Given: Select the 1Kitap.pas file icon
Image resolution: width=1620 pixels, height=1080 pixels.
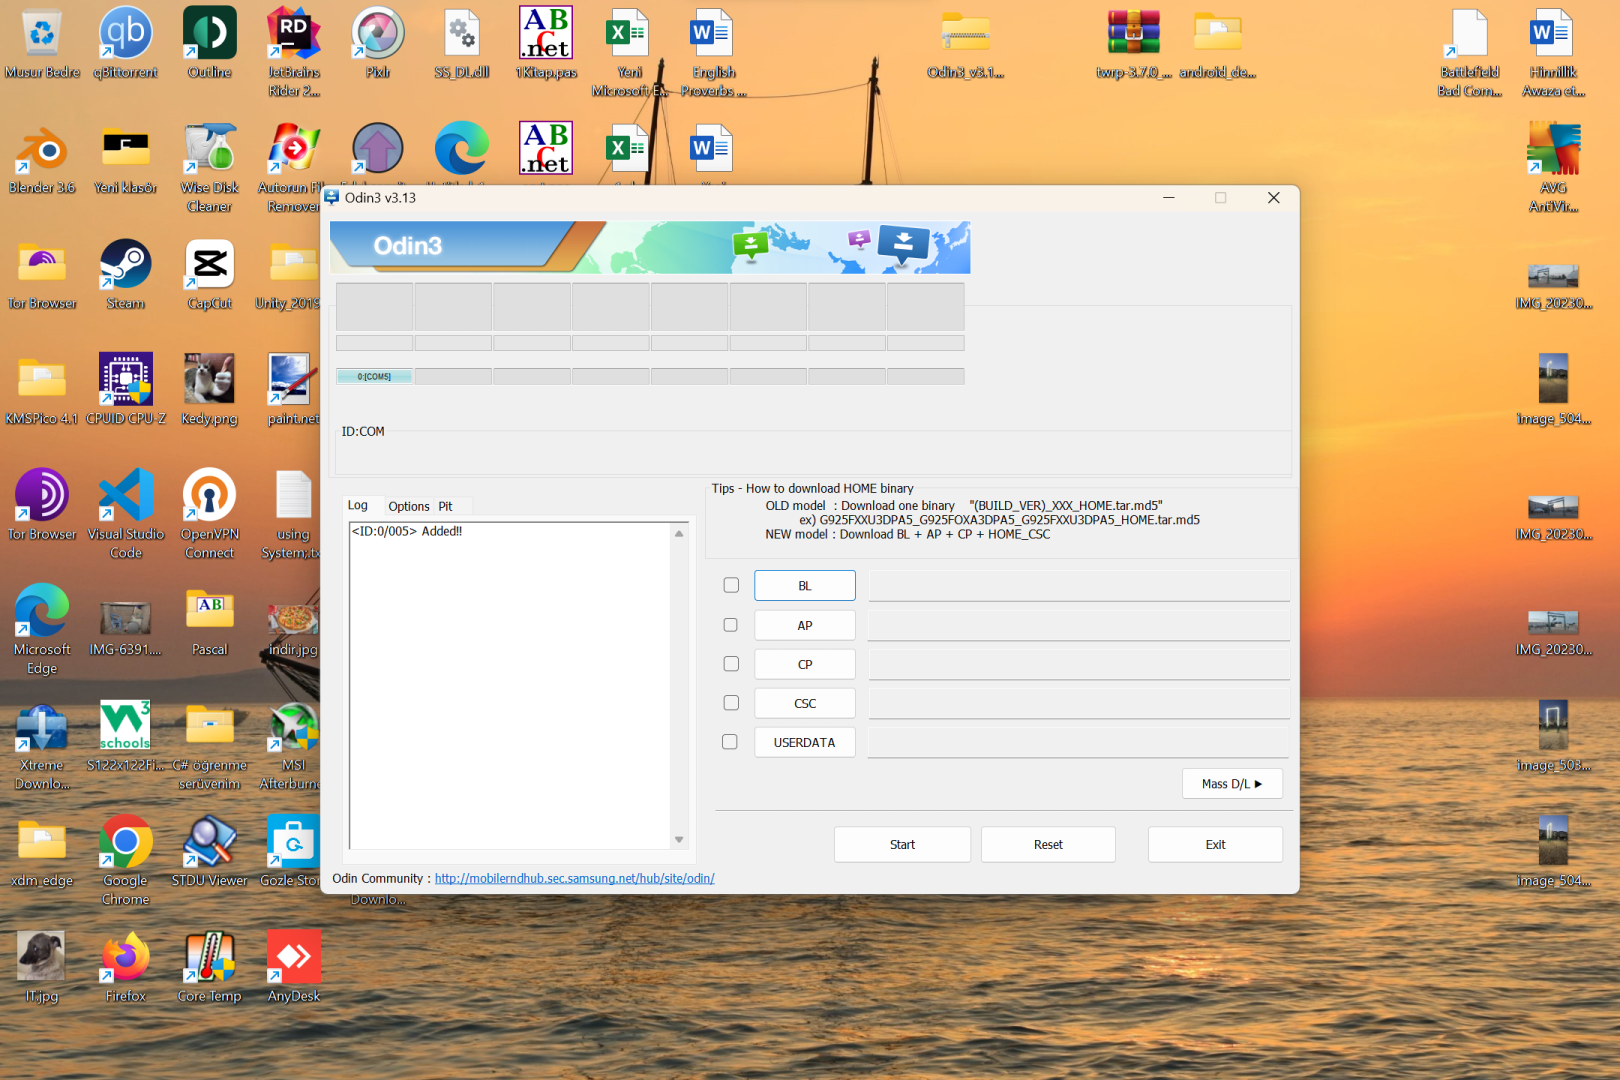Looking at the screenshot, I should click(x=546, y=43).
